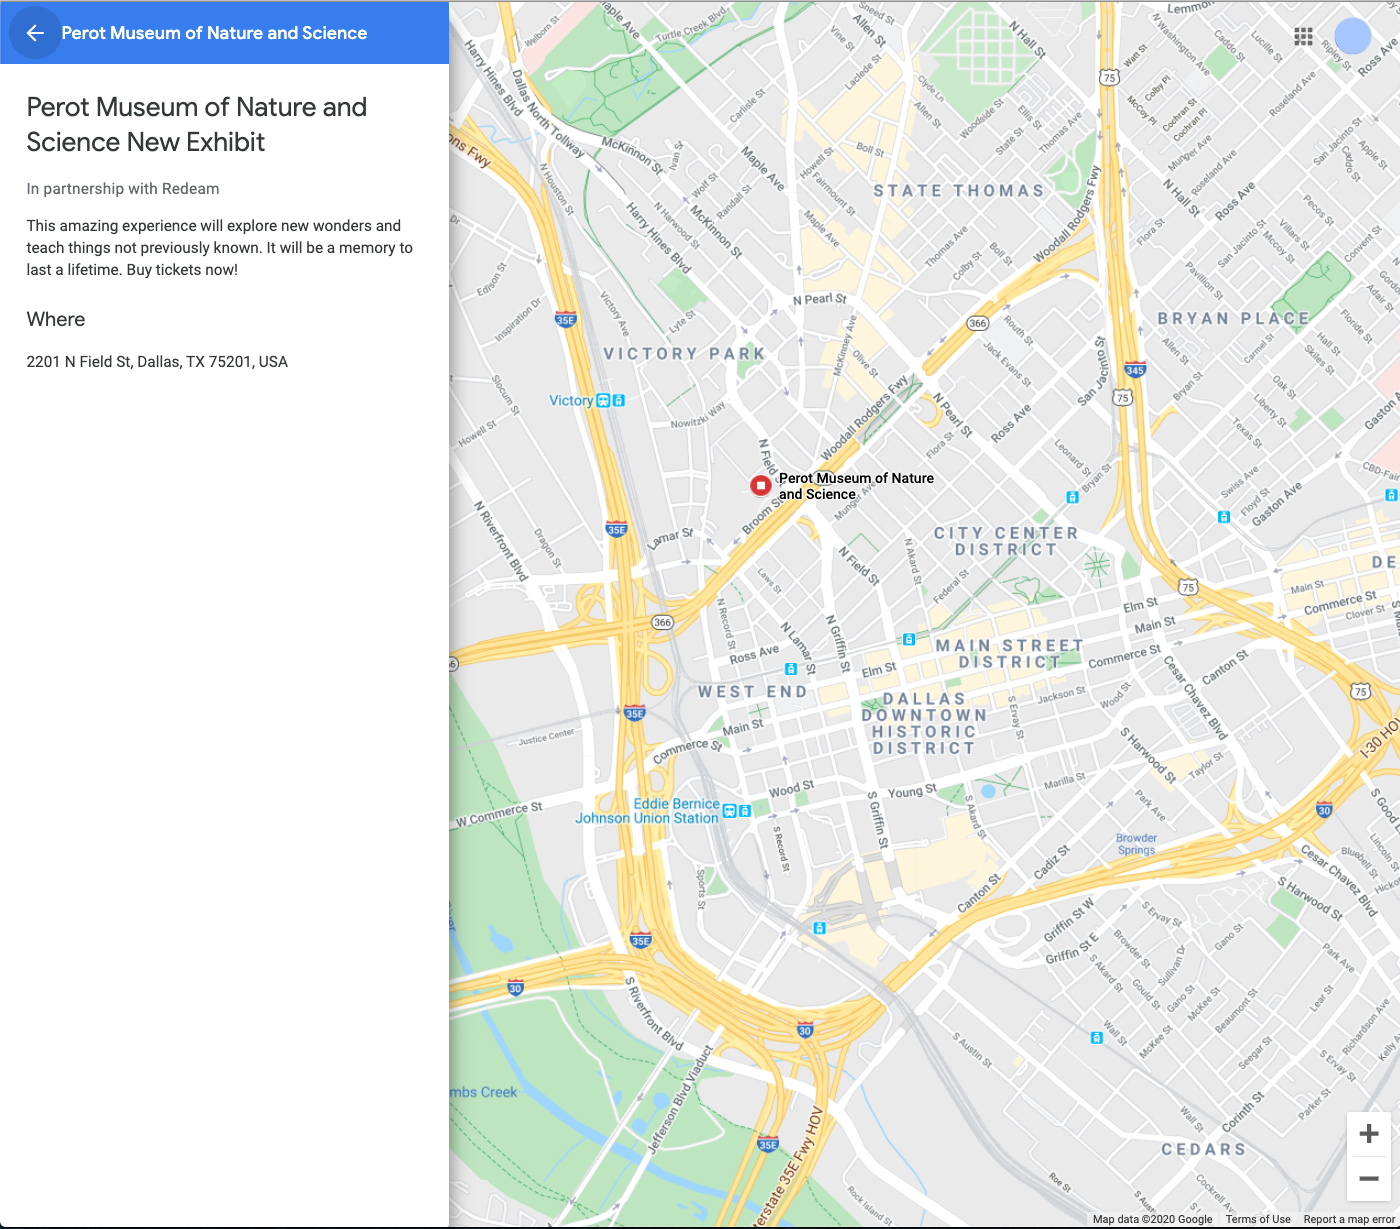
Task: Select the Perot Museum label on the map
Action: tap(856, 486)
